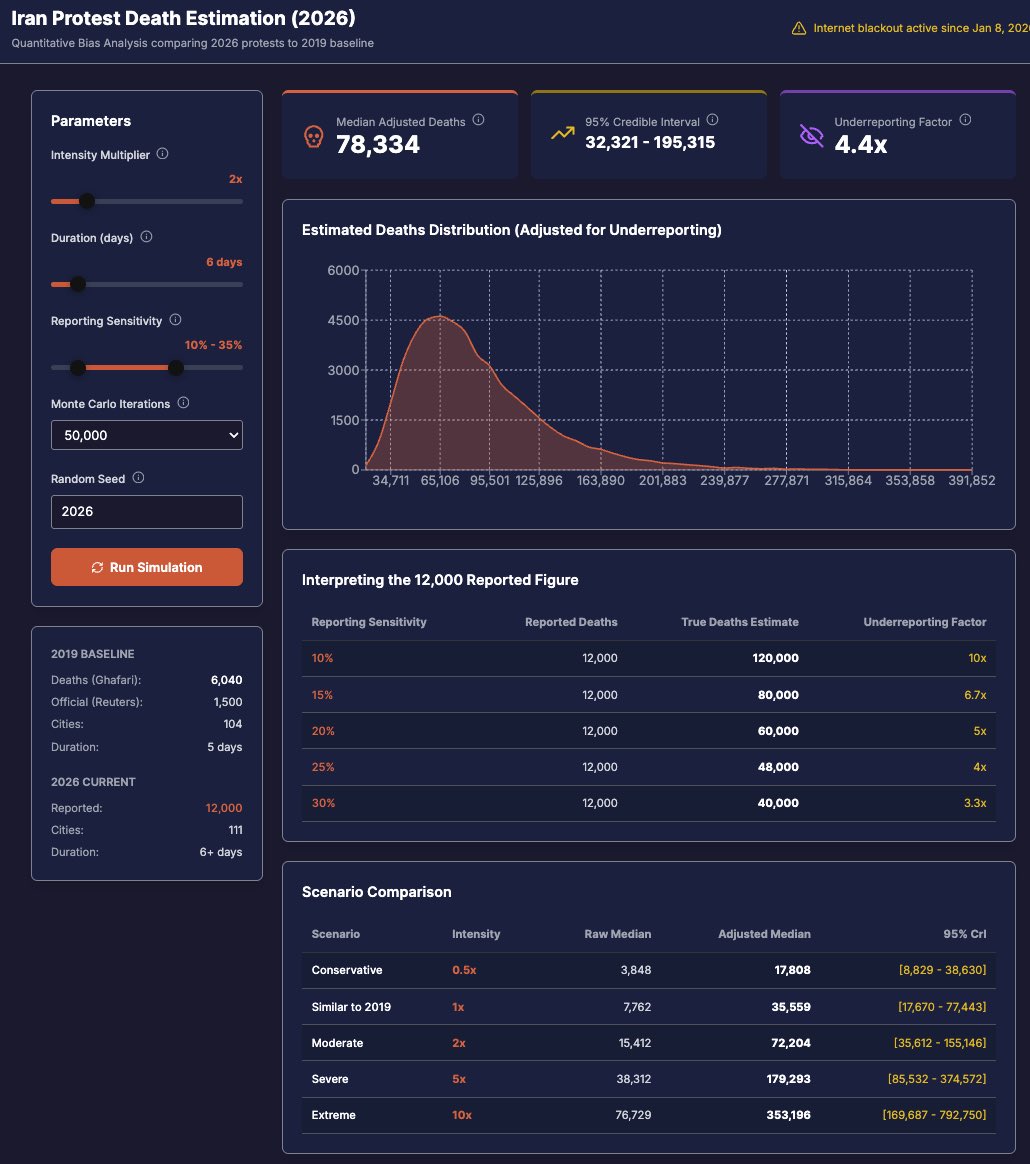Click the skull icon in Median card
The image size is (1030, 1164).
pyautogui.click(x=313, y=137)
